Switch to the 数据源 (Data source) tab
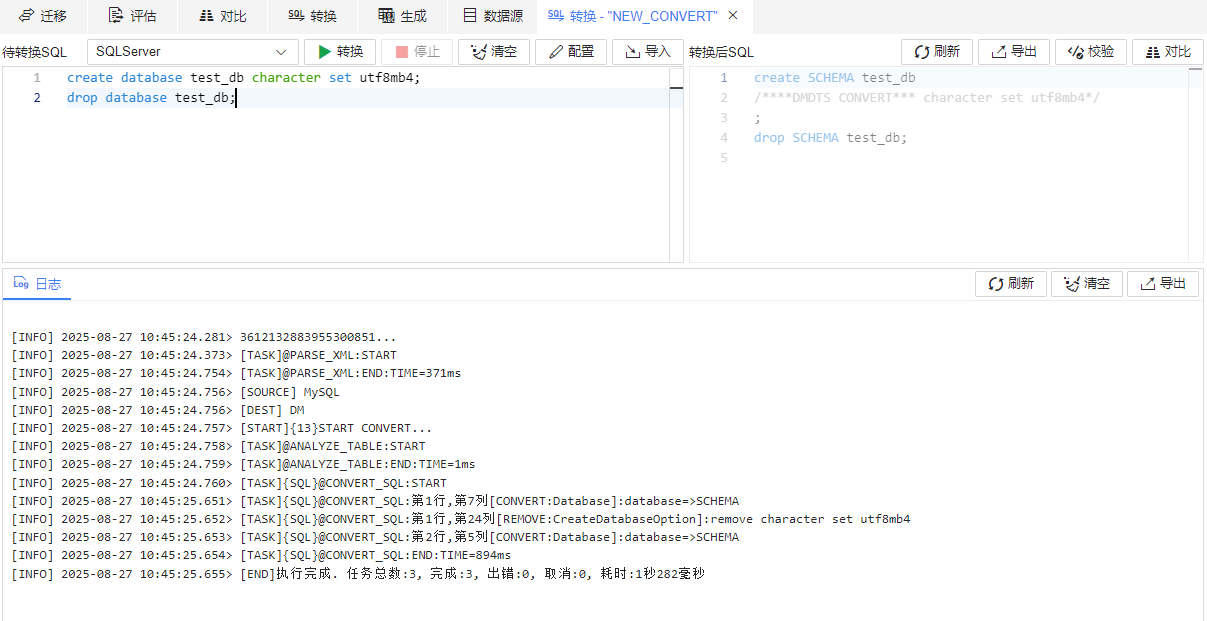The height and width of the screenshot is (621, 1207). coord(492,16)
